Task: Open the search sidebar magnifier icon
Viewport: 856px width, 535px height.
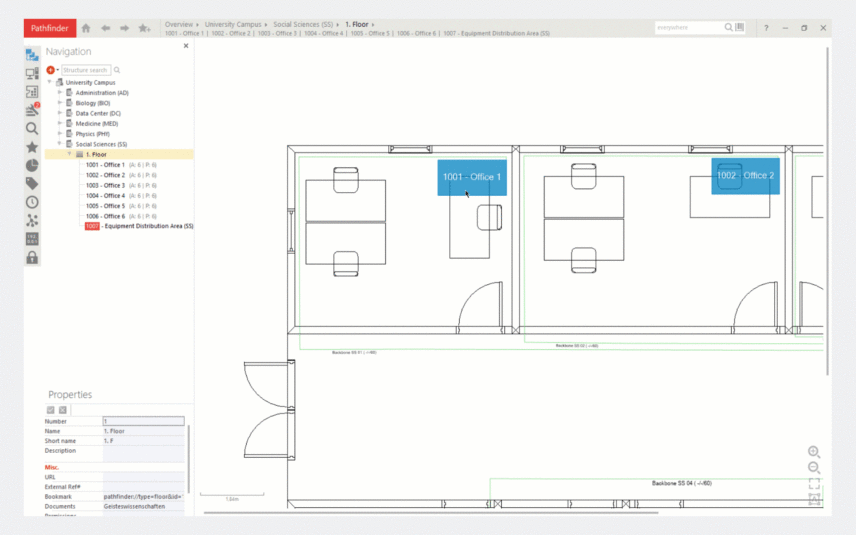Action: (32, 128)
